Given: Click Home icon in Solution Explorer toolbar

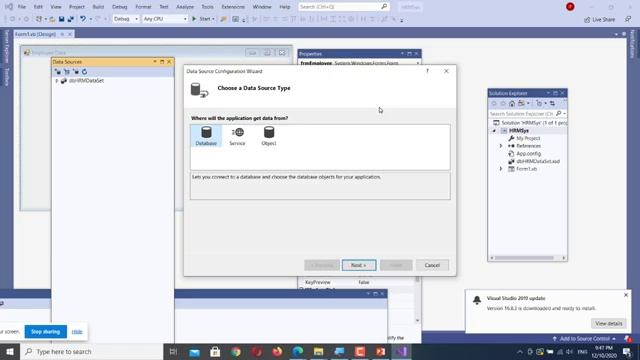Looking at the screenshot, I should point(512,103).
